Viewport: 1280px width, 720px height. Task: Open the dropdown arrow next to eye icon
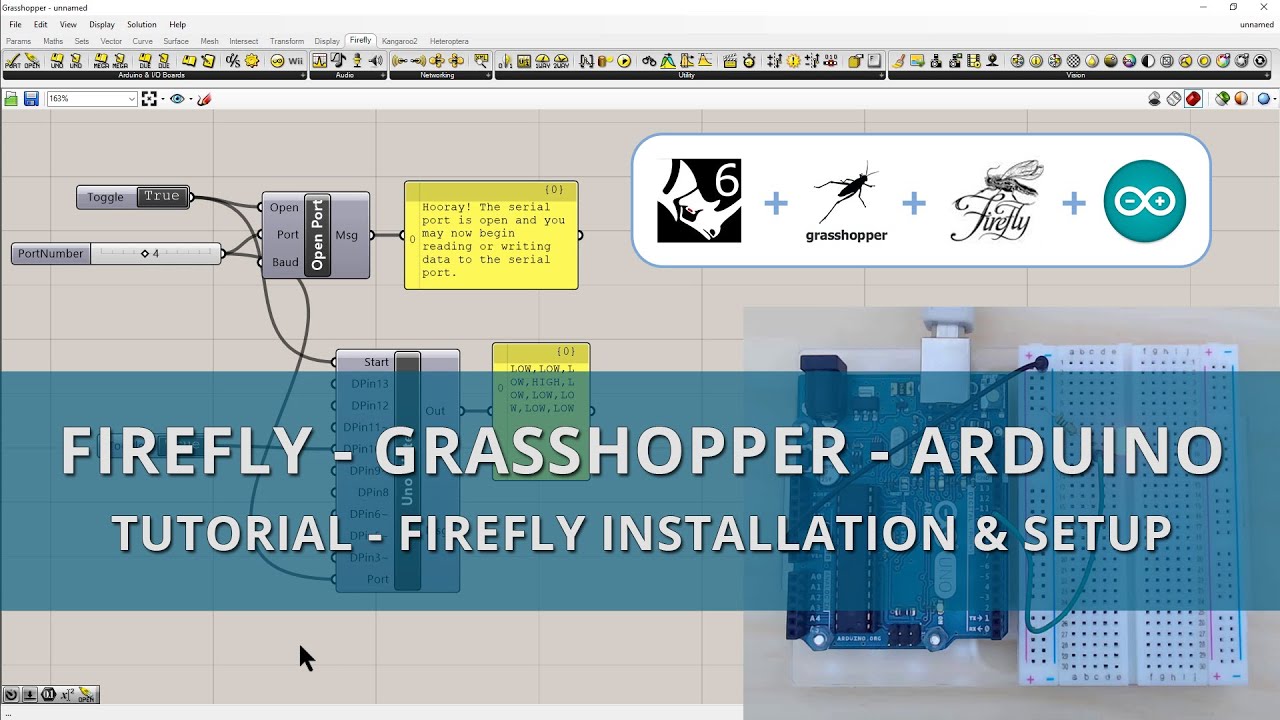click(189, 99)
